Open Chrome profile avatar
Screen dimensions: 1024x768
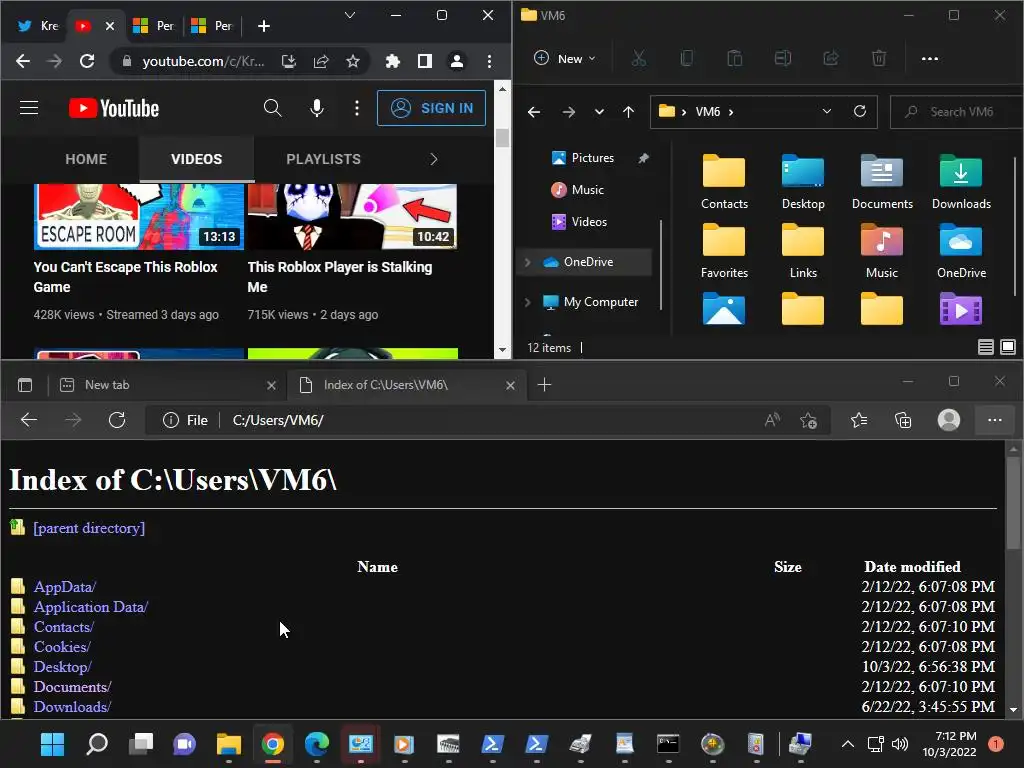[x=457, y=61]
